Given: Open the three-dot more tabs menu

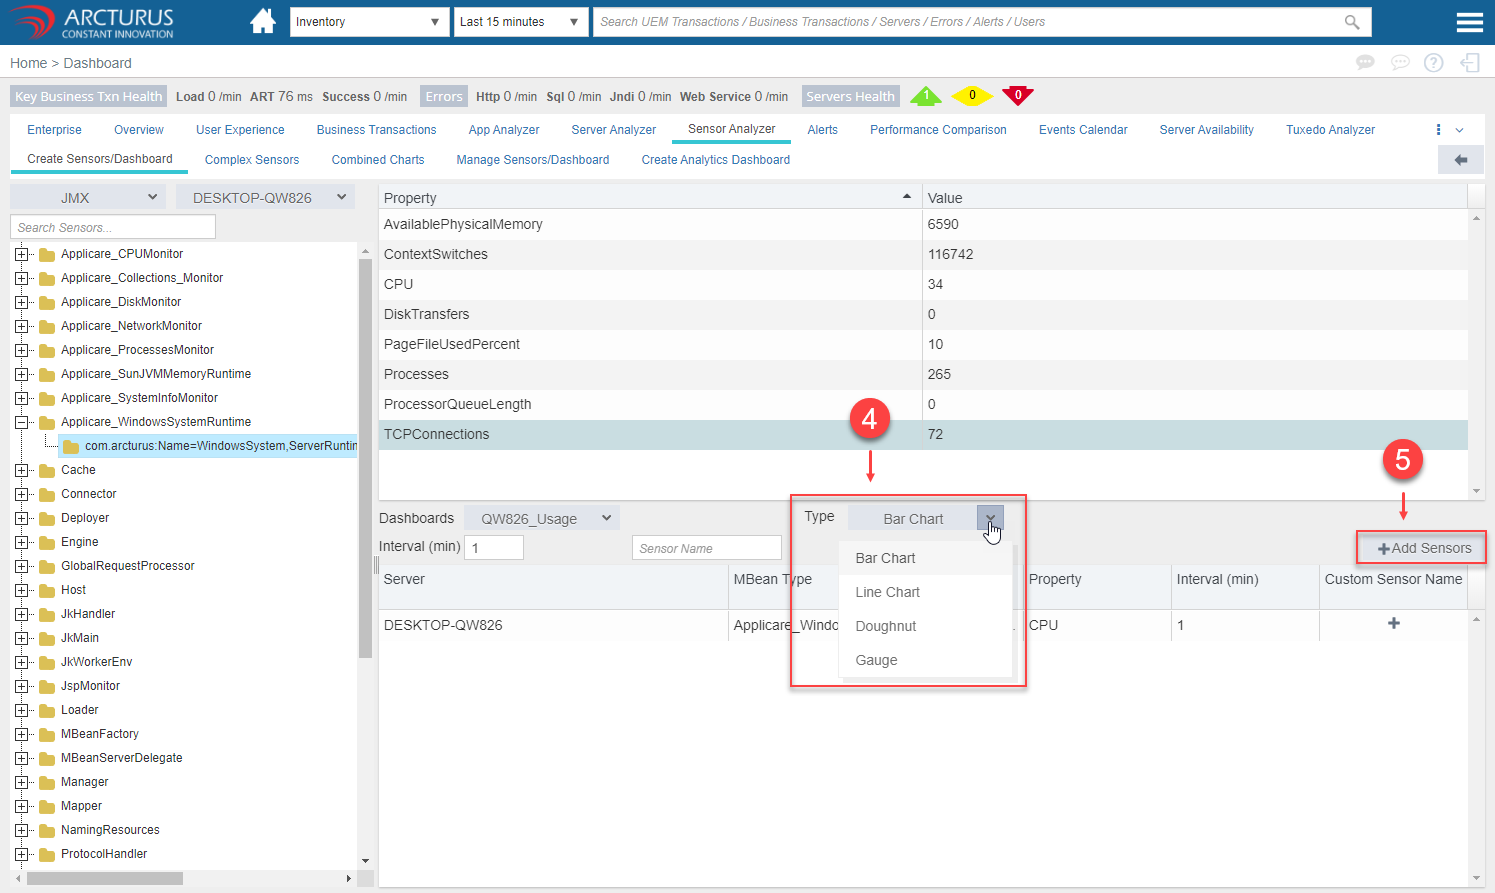Looking at the screenshot, I should (1438, 130).
